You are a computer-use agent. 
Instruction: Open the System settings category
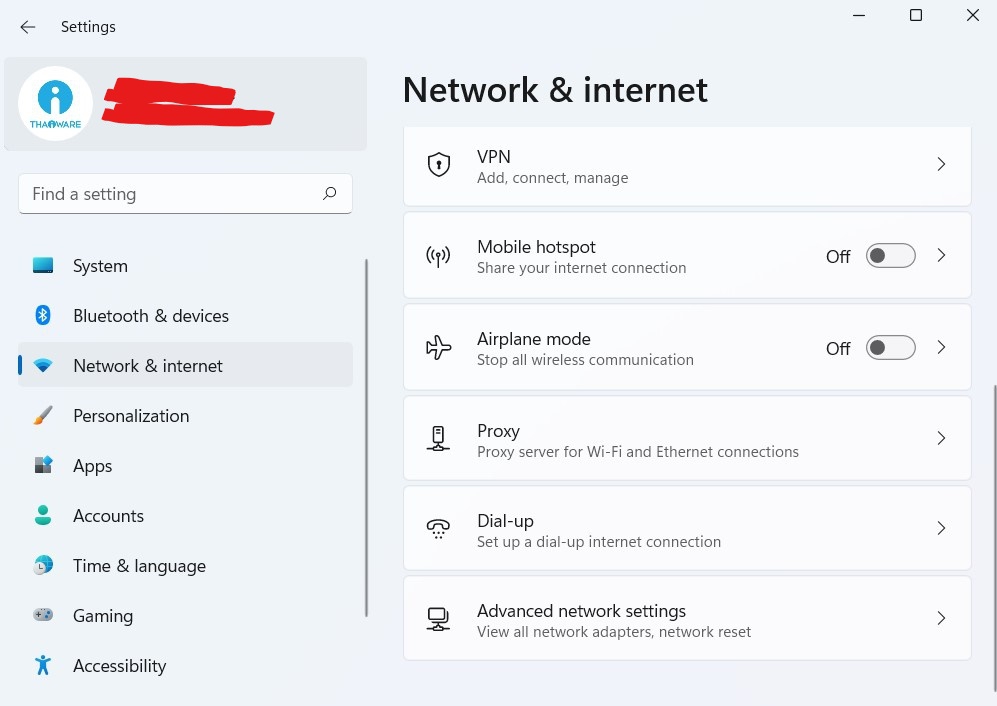(100, 266)
